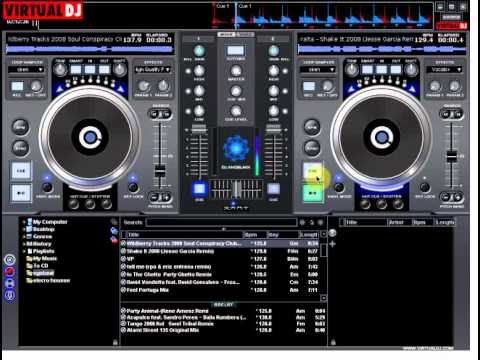The width and height of the screenshot is (480, 360).
Task: Click the left deck Play button
Action: point(21,193)
